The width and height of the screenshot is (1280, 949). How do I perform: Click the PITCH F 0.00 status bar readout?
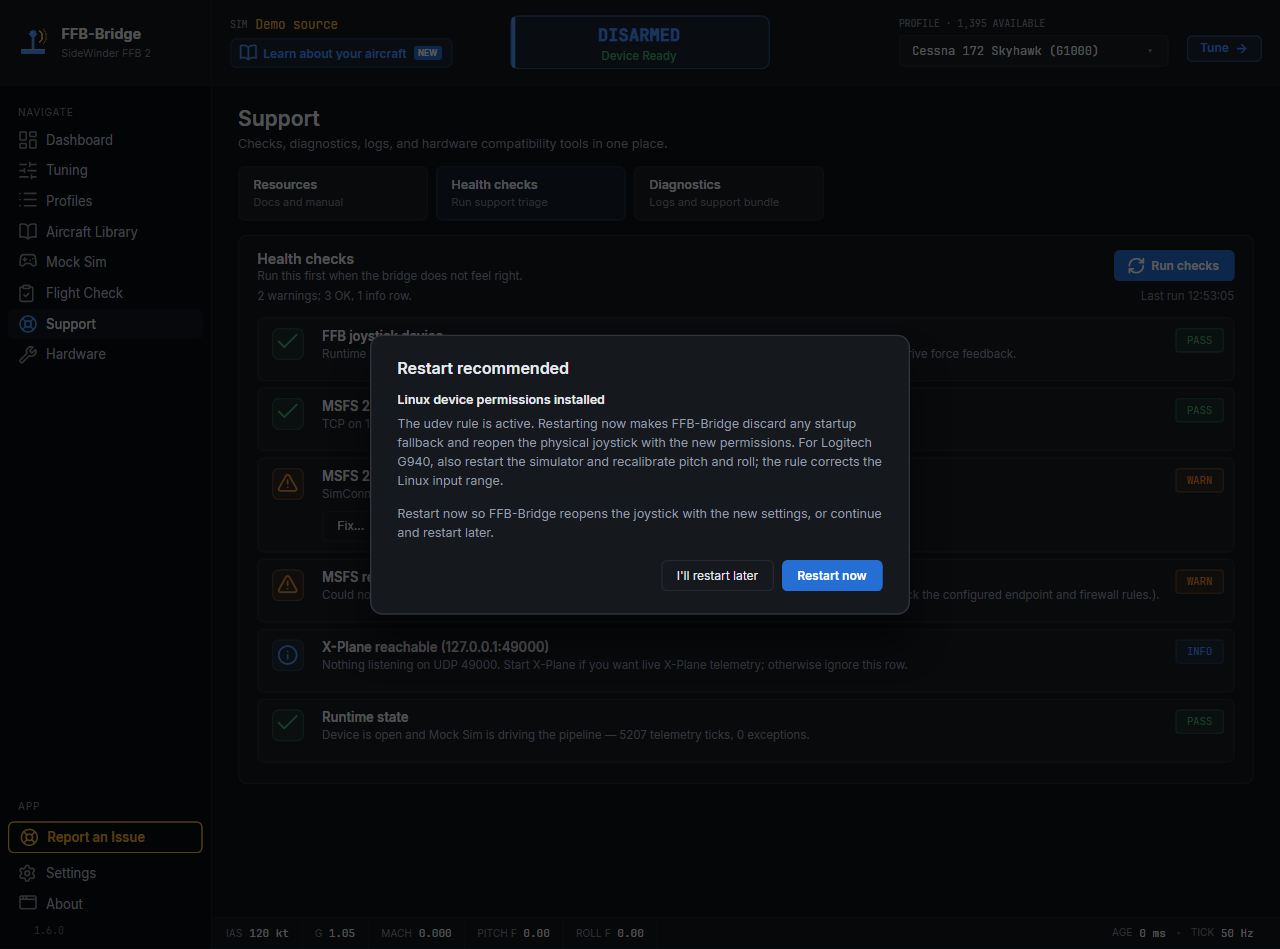point(514,933)
